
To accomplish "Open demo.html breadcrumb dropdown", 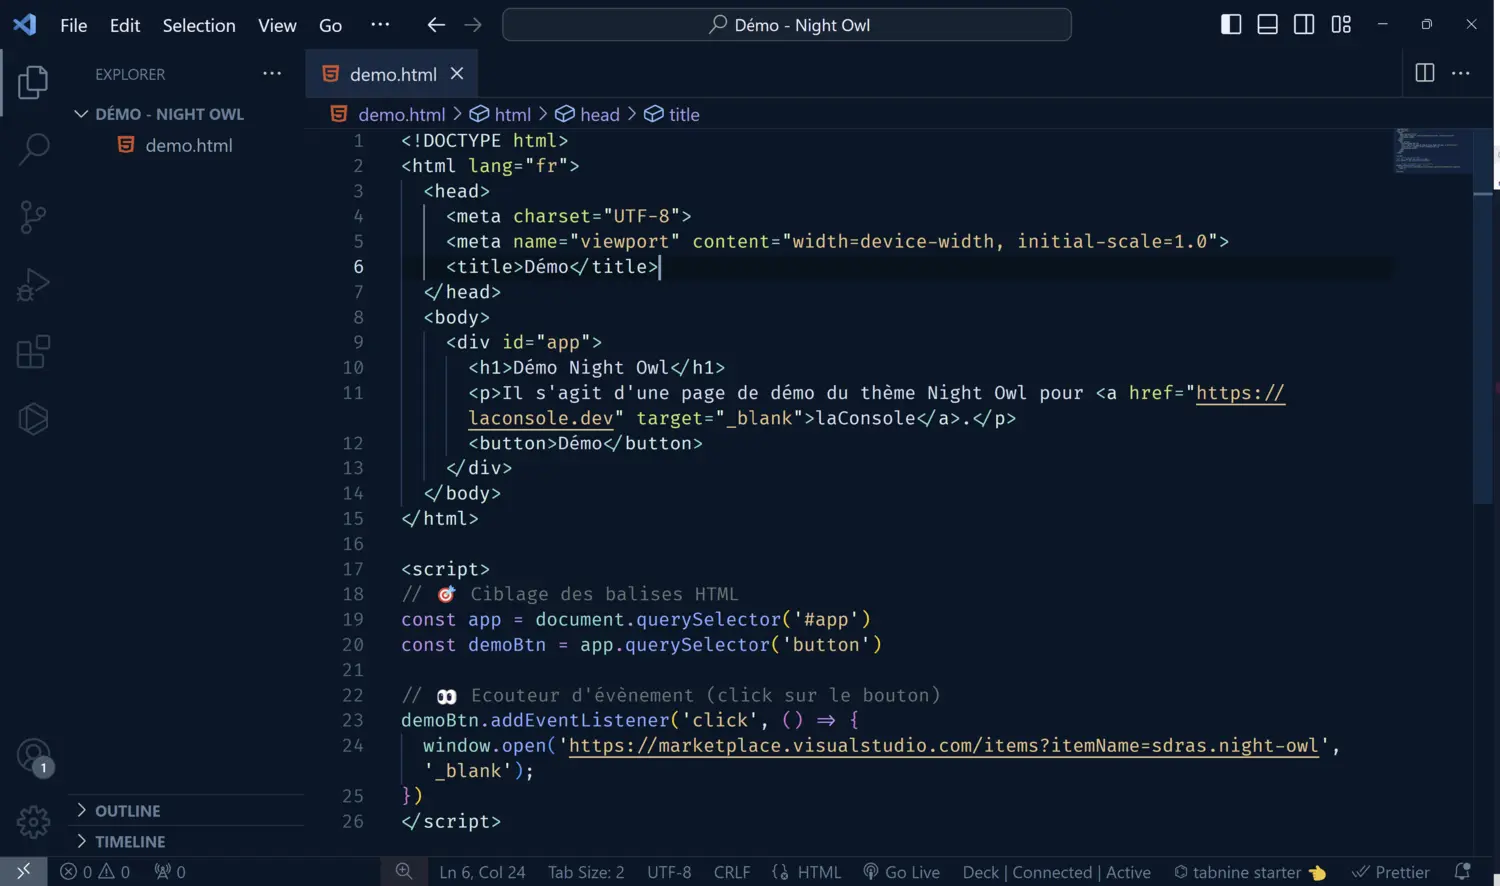I will 388,114.
